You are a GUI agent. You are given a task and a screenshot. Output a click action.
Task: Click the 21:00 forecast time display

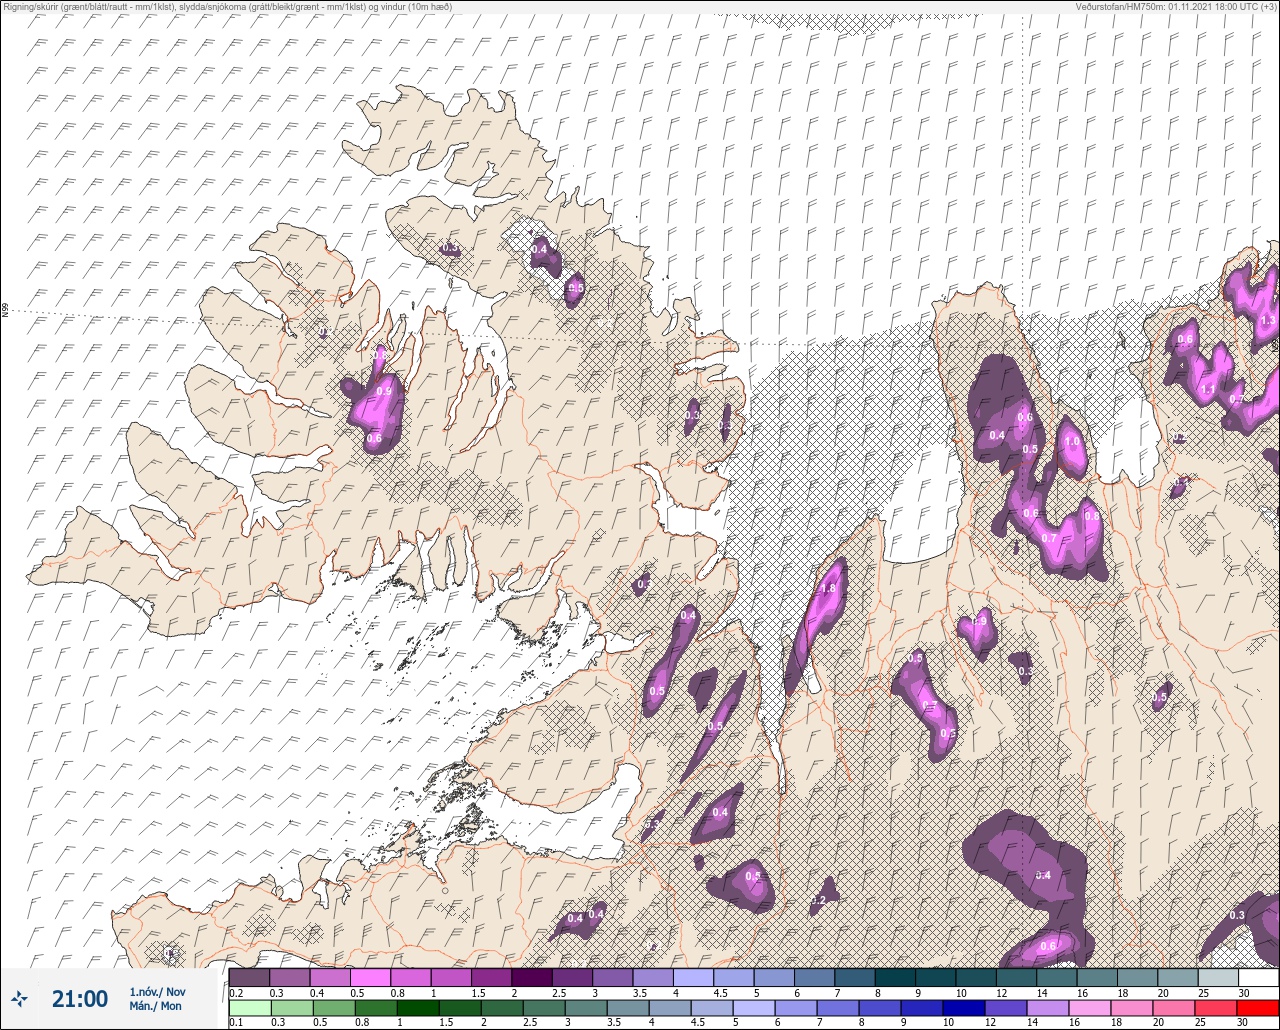80,998
